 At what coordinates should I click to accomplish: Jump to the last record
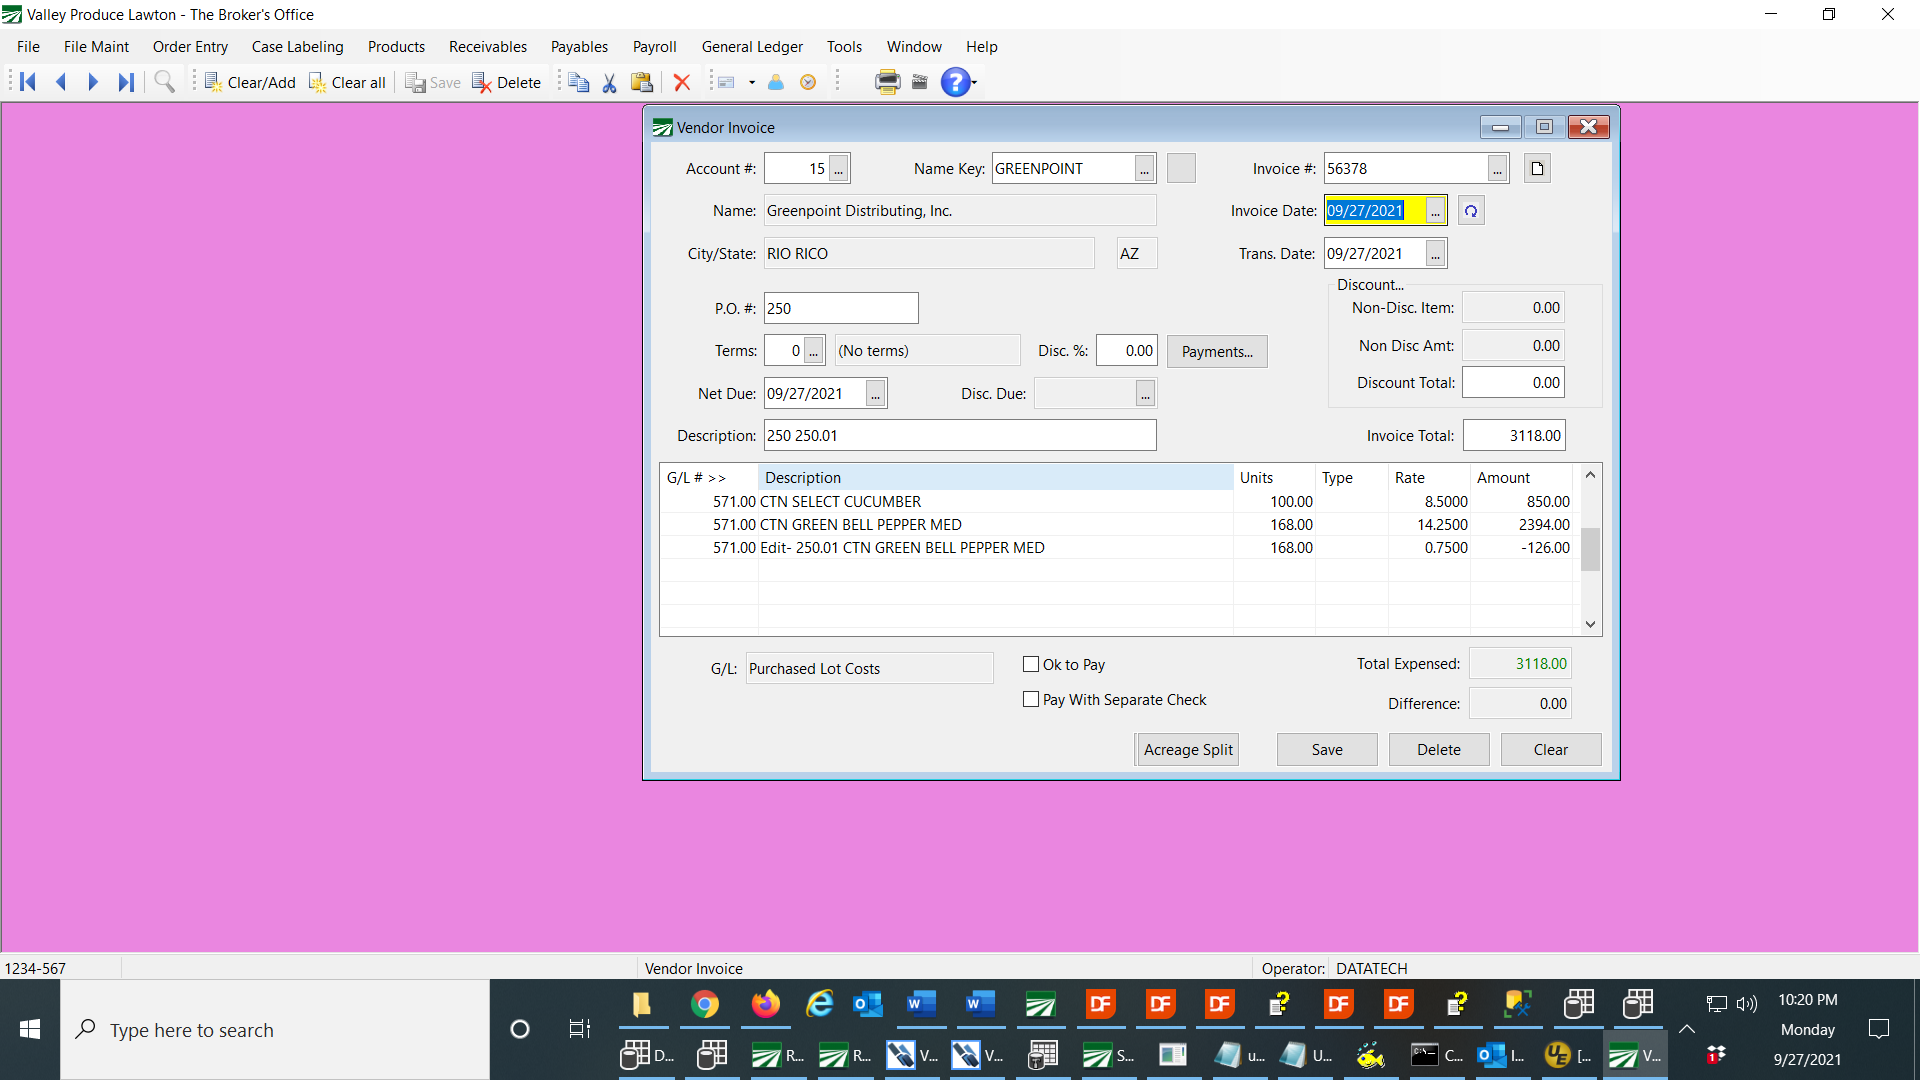[126, 82]
